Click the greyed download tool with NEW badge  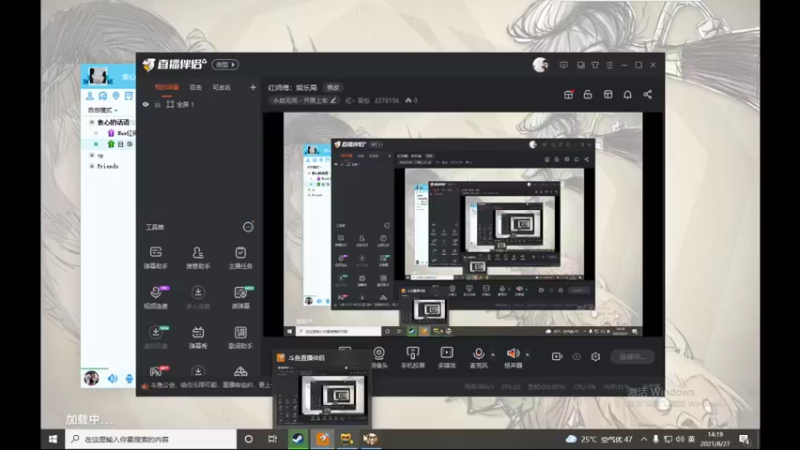coord(156,337)
